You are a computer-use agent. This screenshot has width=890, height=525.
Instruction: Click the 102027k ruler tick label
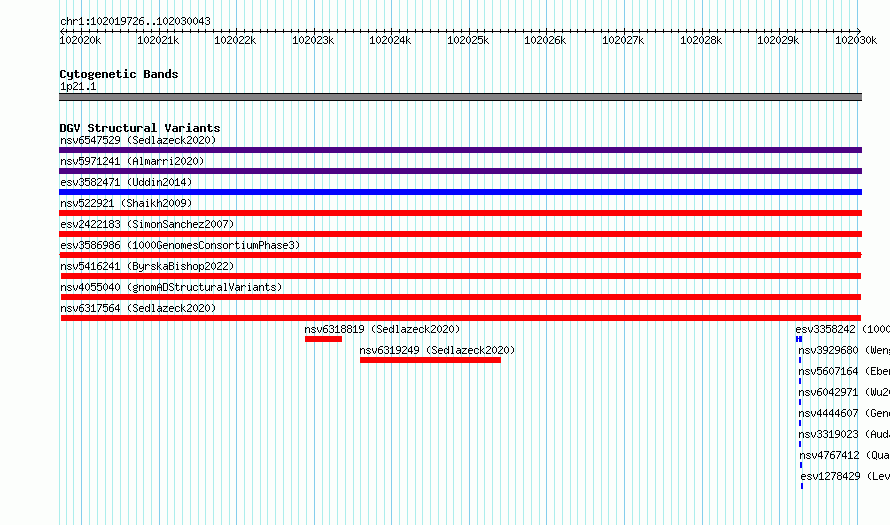click(x=623, y=40)
